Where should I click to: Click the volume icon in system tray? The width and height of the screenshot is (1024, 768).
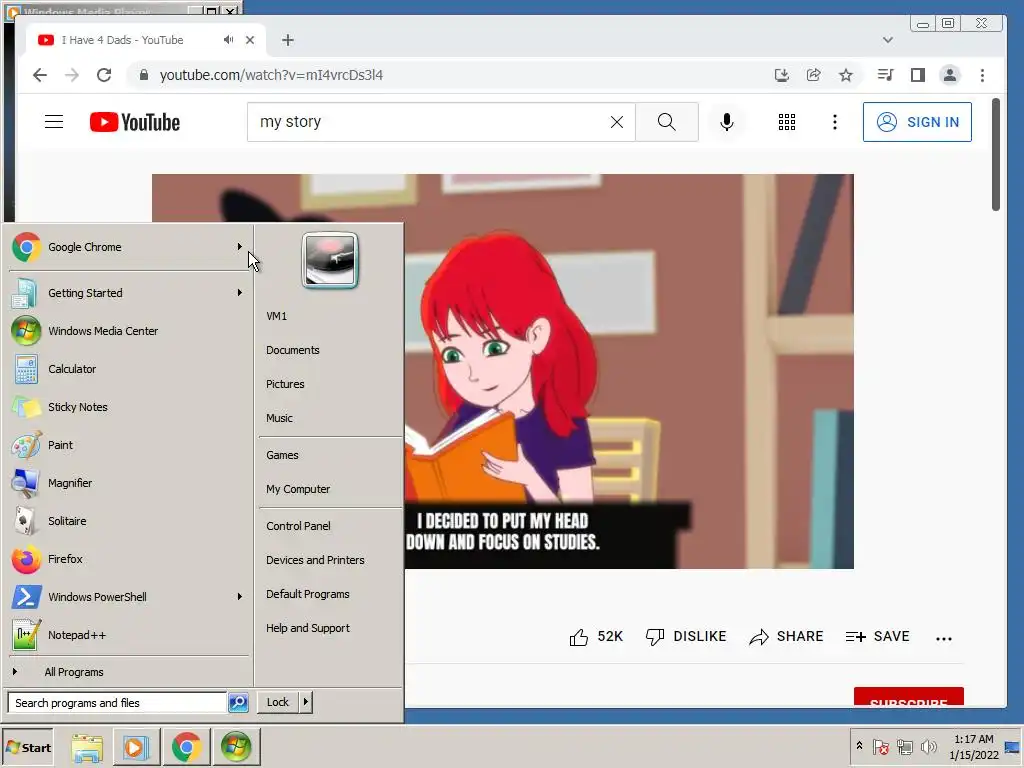click(928, 746)
